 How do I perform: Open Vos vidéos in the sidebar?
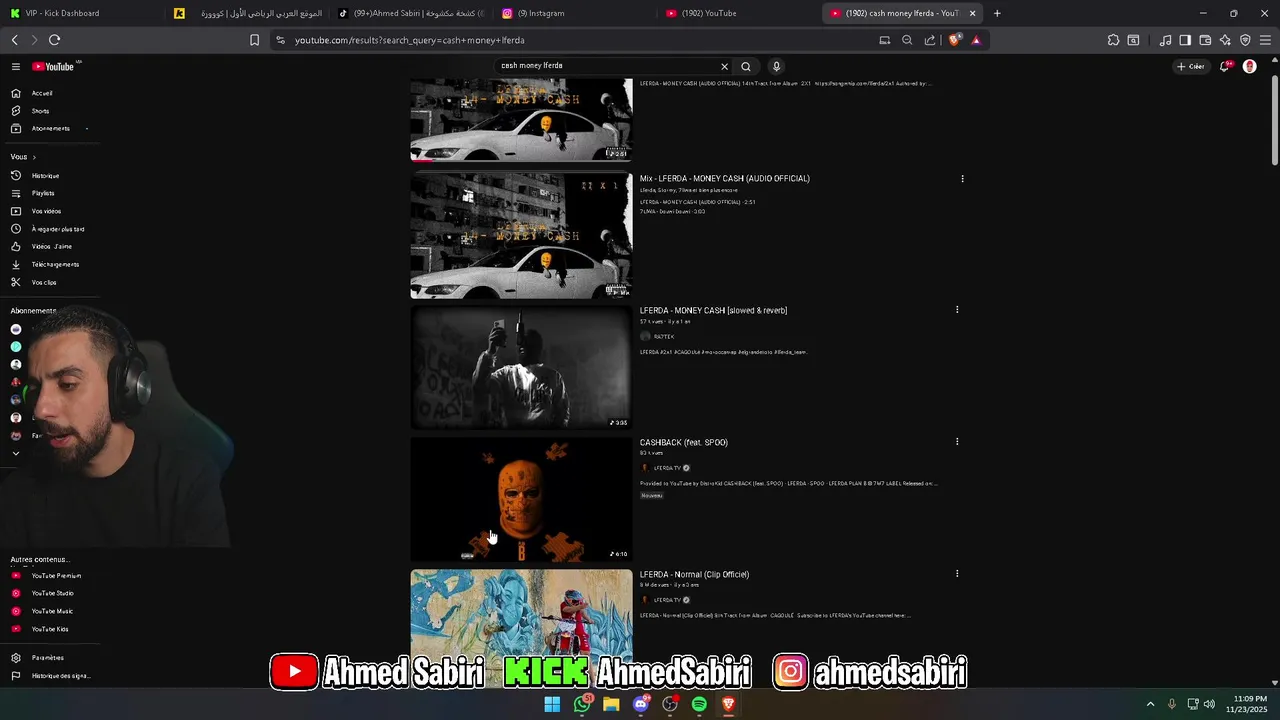46,211
